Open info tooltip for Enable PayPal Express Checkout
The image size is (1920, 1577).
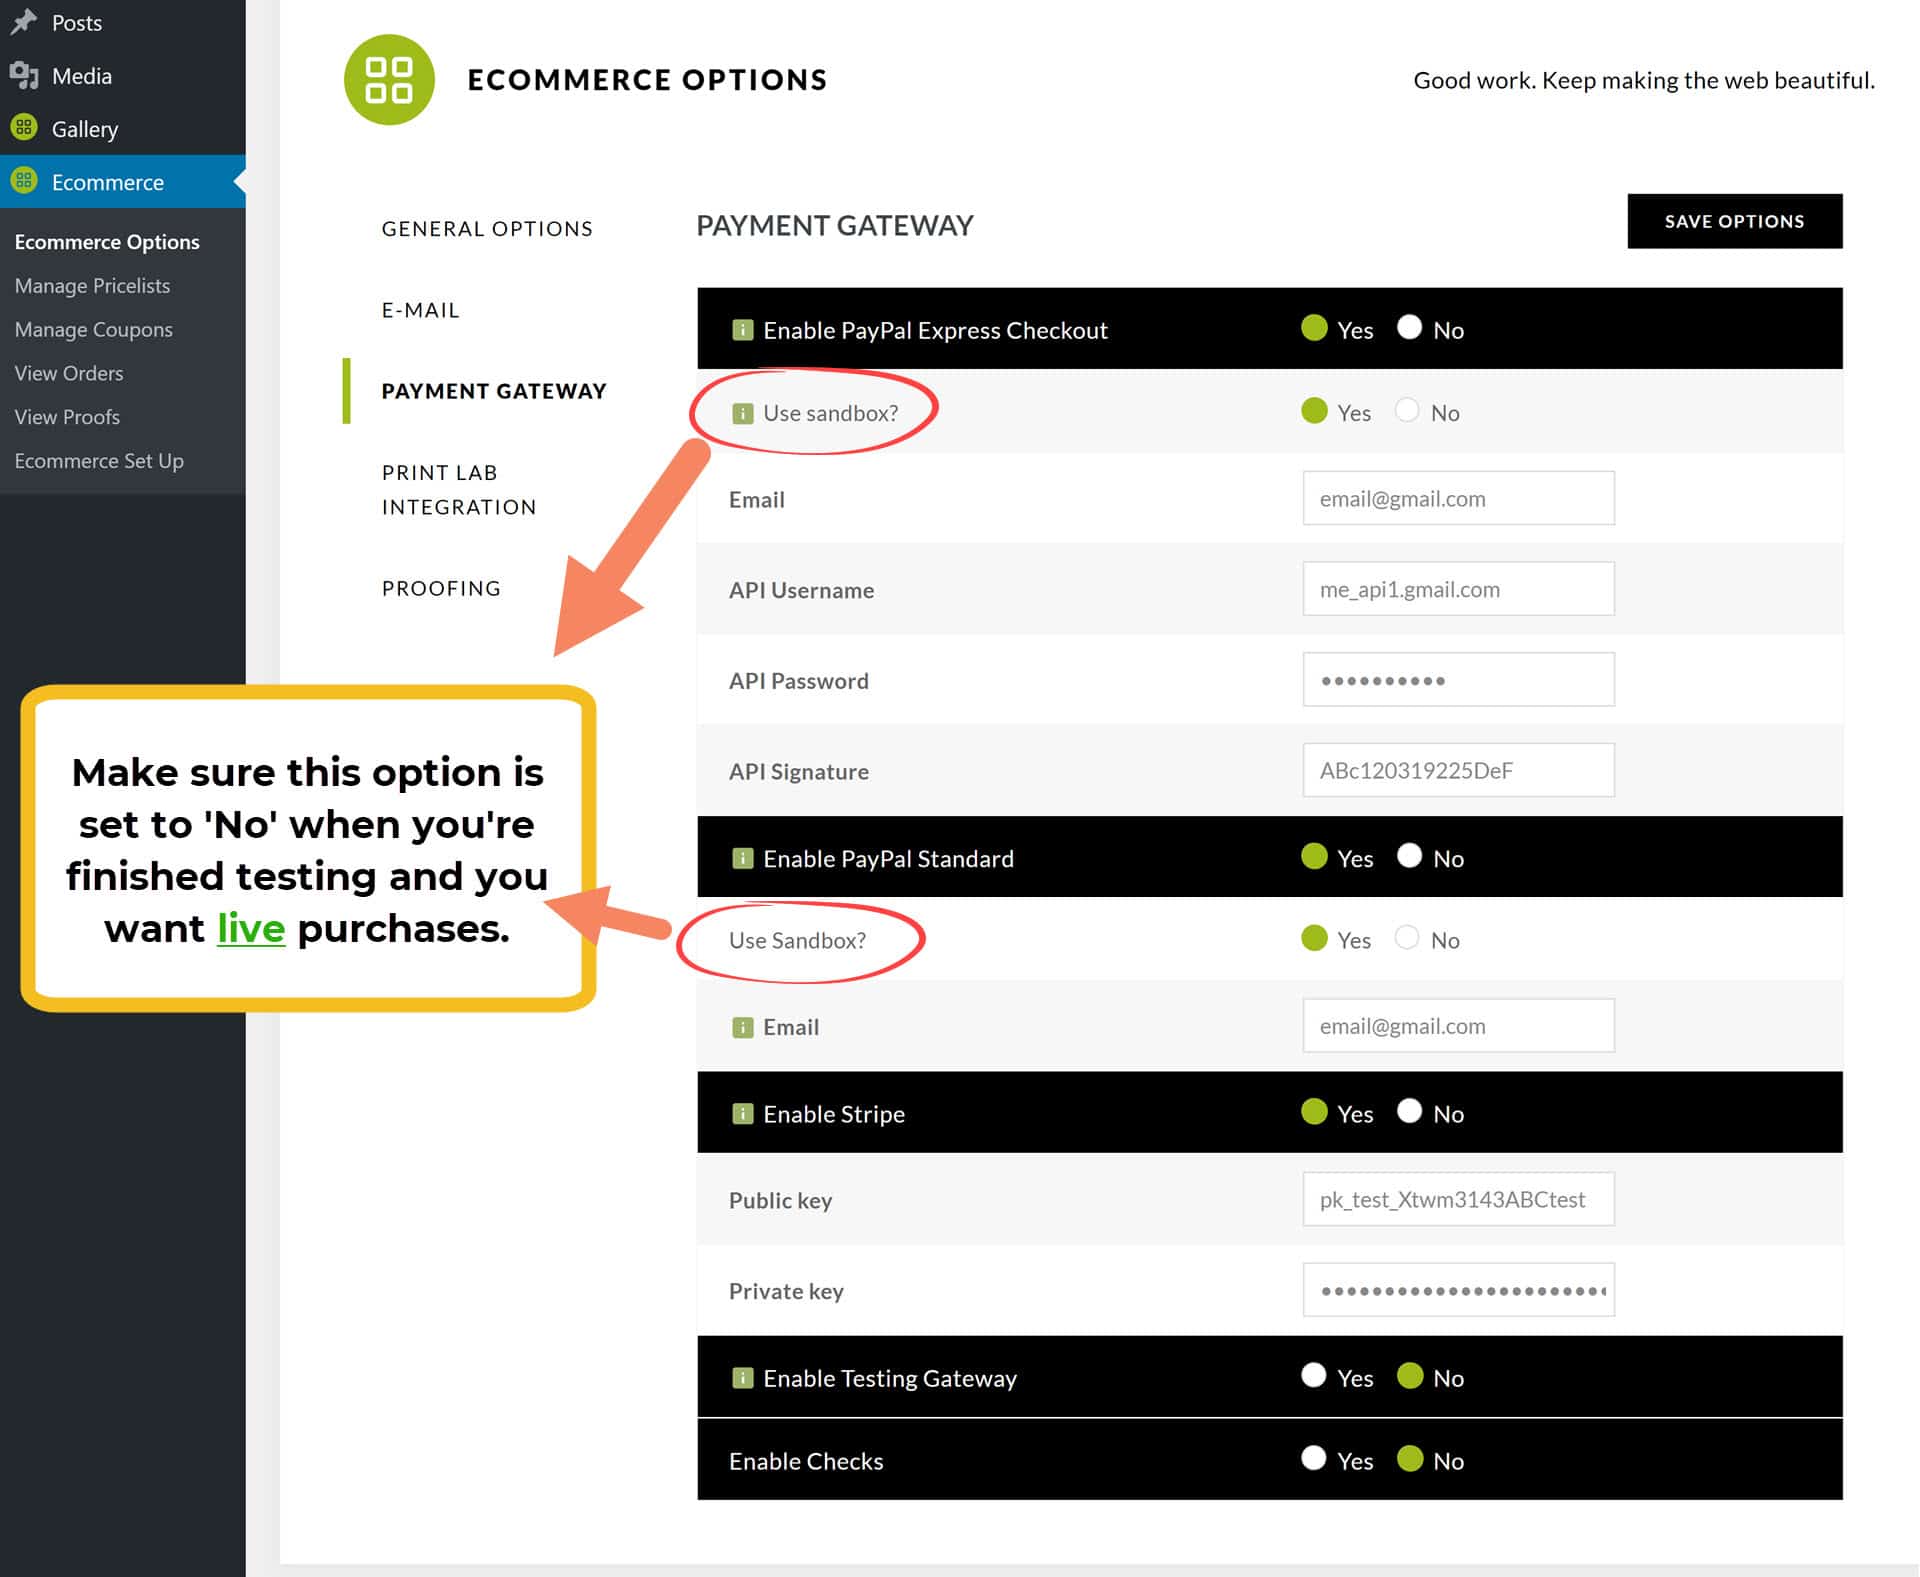[742, 329]
